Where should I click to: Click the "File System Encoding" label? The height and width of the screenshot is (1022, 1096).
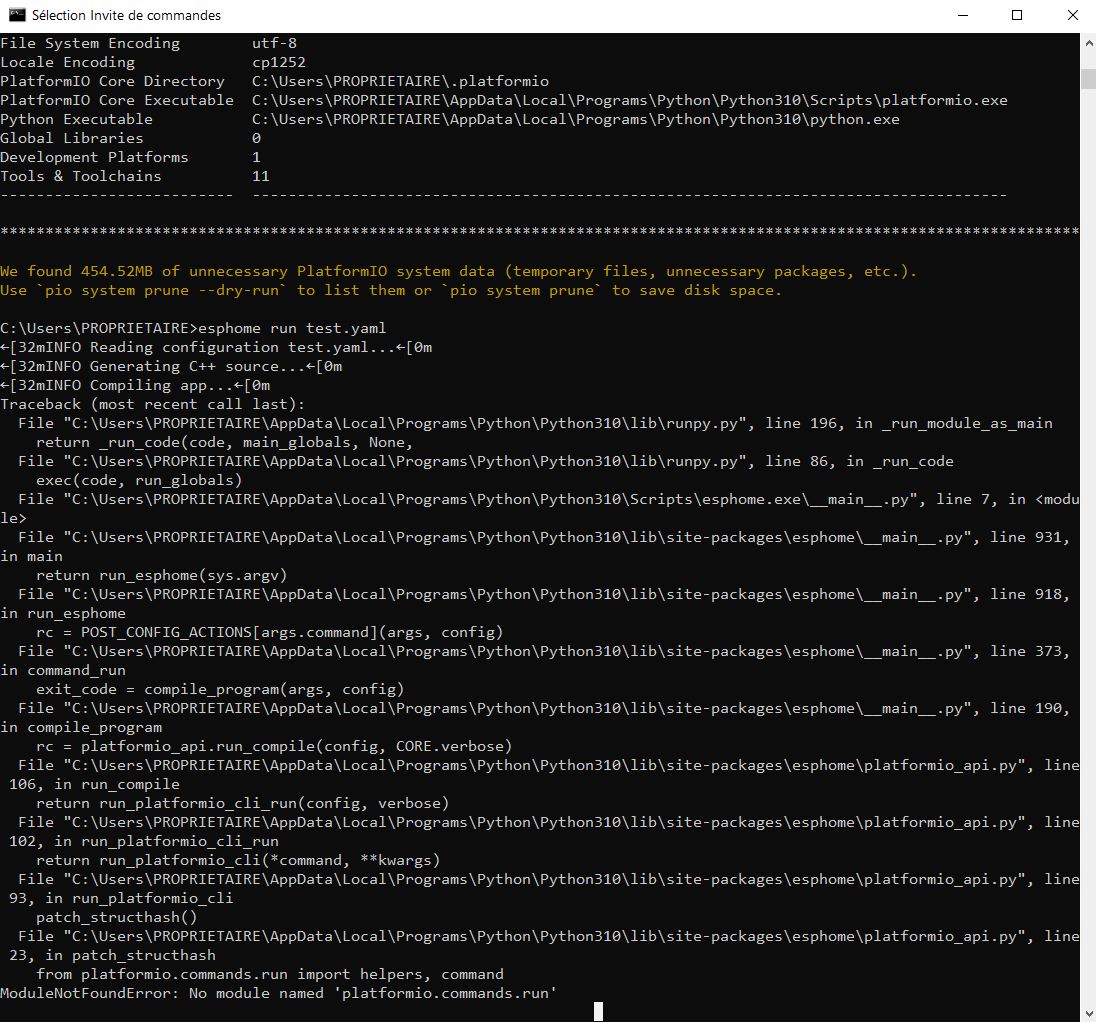pyautogui.click(x=90, y=43)
